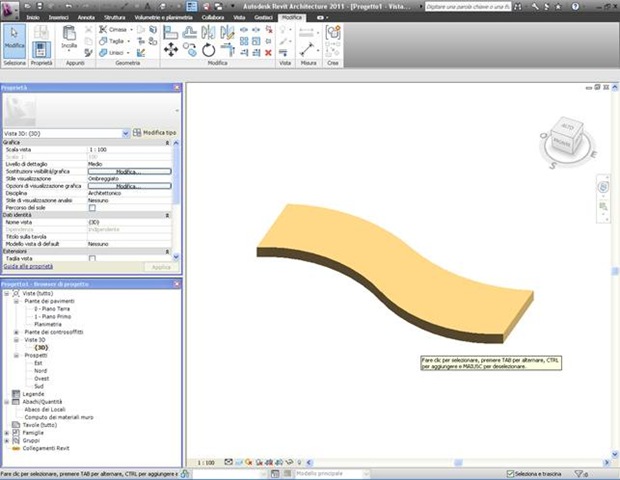The width and height of the screenshot is (620, 480).
Task: Click Modifica button for Sostituzioni visibilità/grafica
Action: (128, 171)
